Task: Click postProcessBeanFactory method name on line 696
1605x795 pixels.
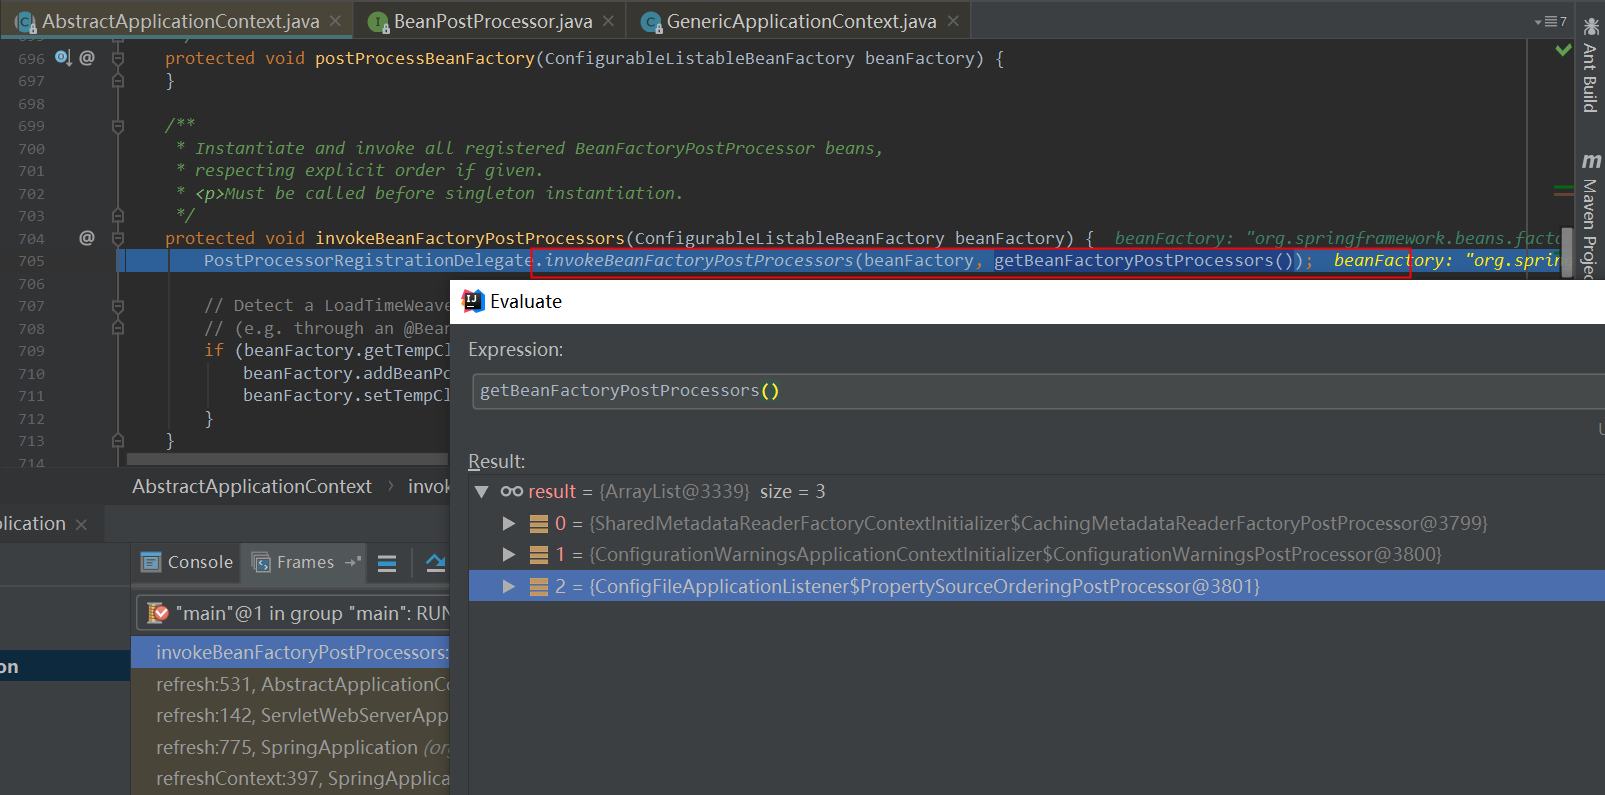Action: 425,58
